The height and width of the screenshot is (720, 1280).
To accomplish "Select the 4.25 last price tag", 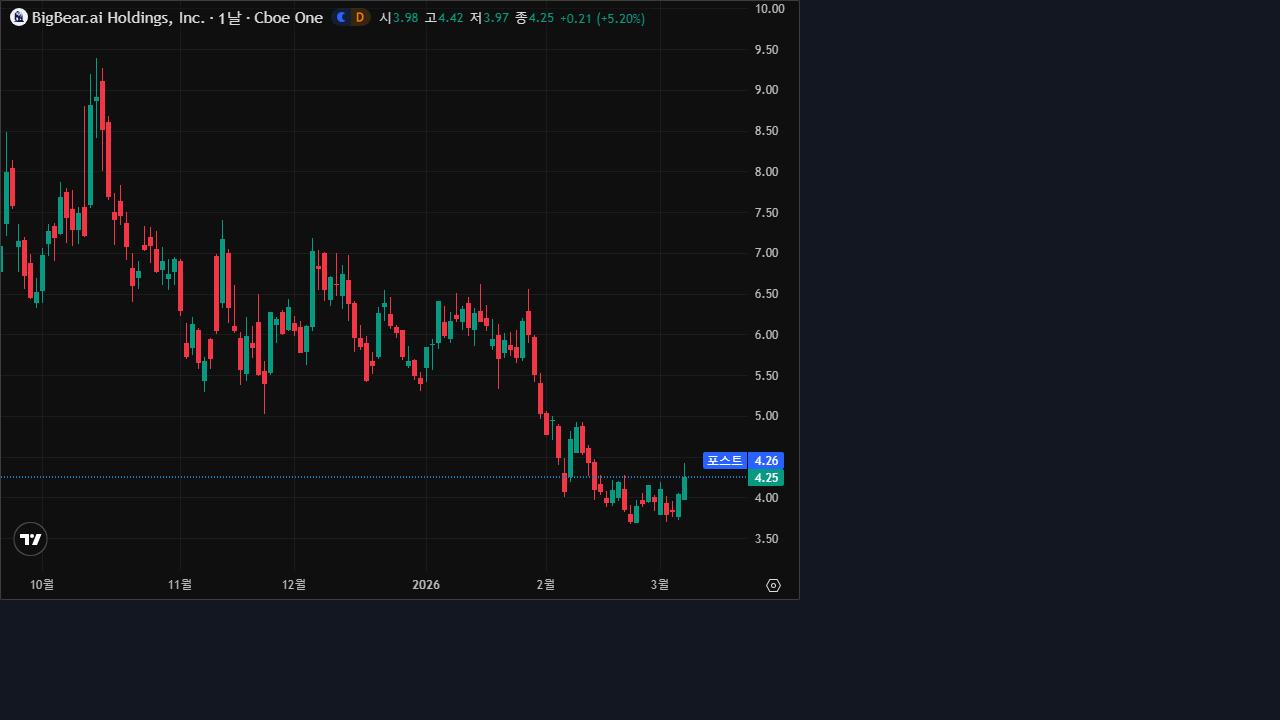I will click(766, 478).
